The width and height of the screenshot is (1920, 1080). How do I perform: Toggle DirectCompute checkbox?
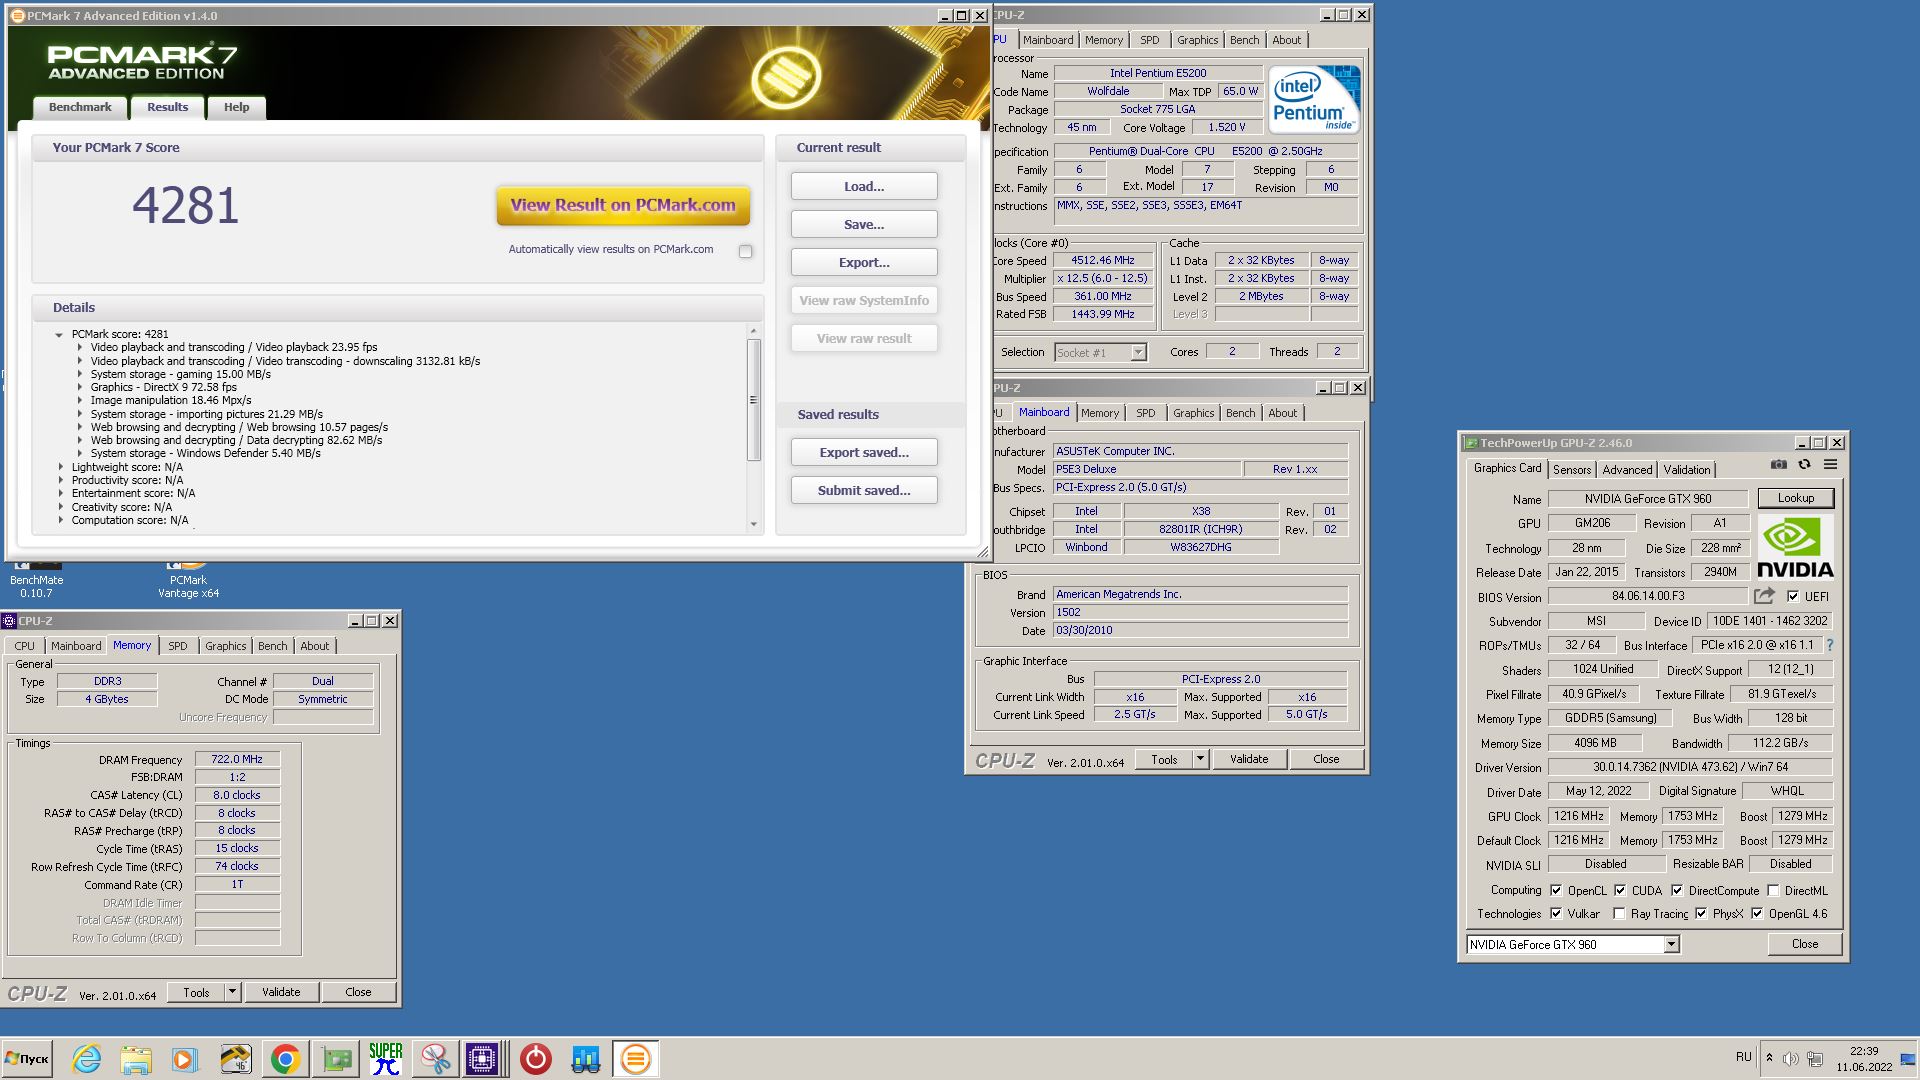point(1677,890)
